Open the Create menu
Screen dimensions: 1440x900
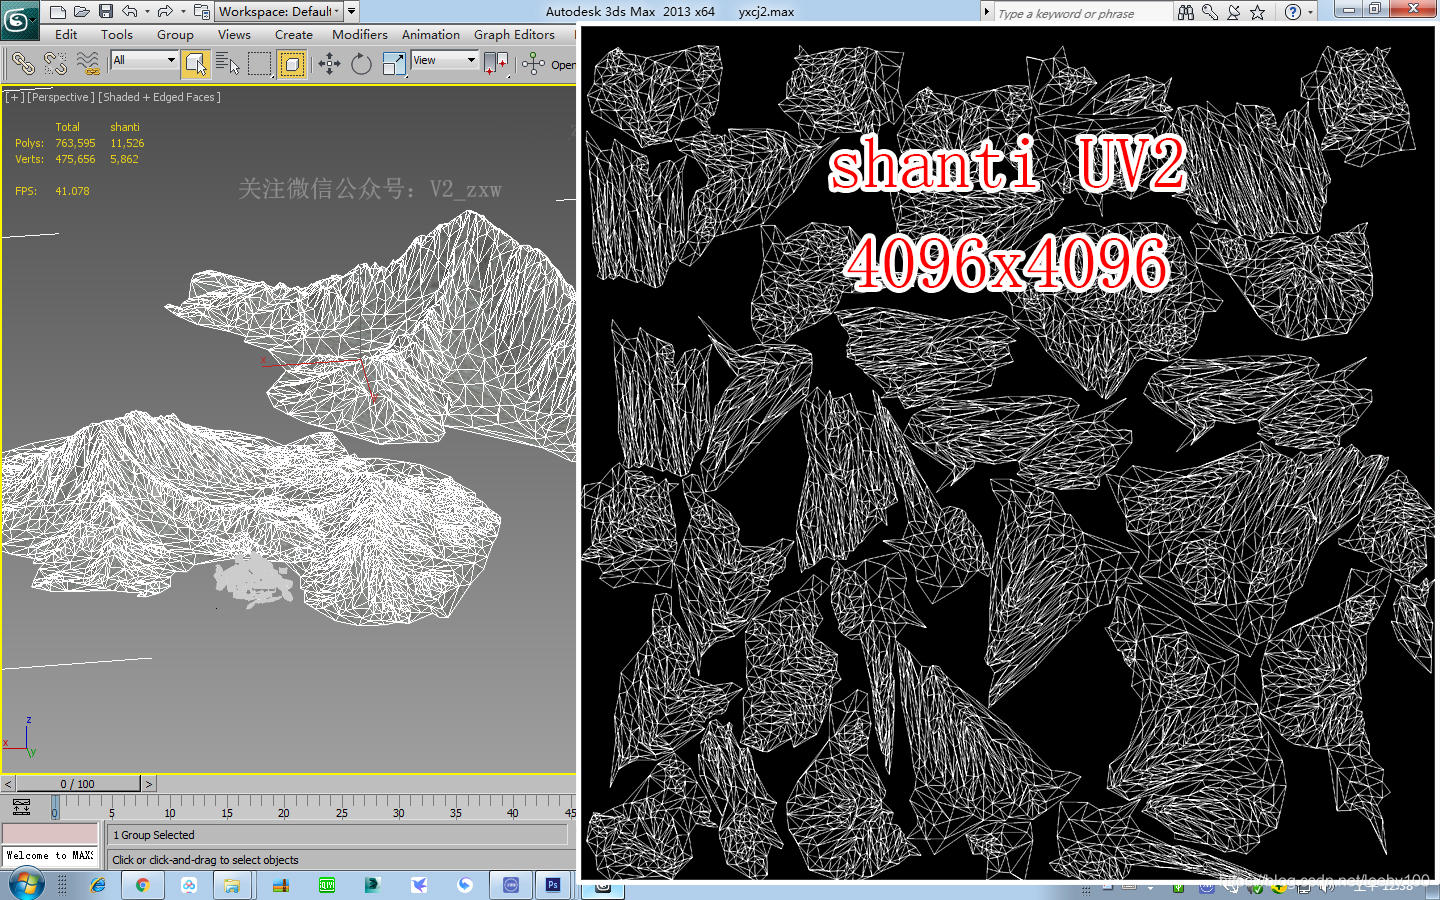294,34
